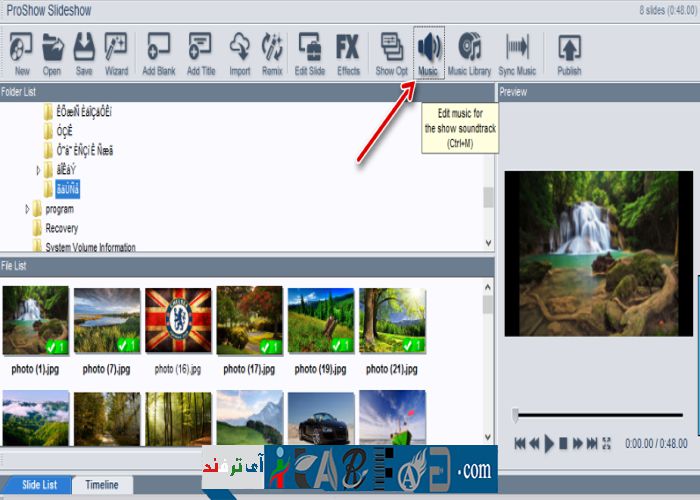The width and height of the screenshot is (700, 500).
Task: Click the Edit Slide icon
Action: tap(309, 53)
